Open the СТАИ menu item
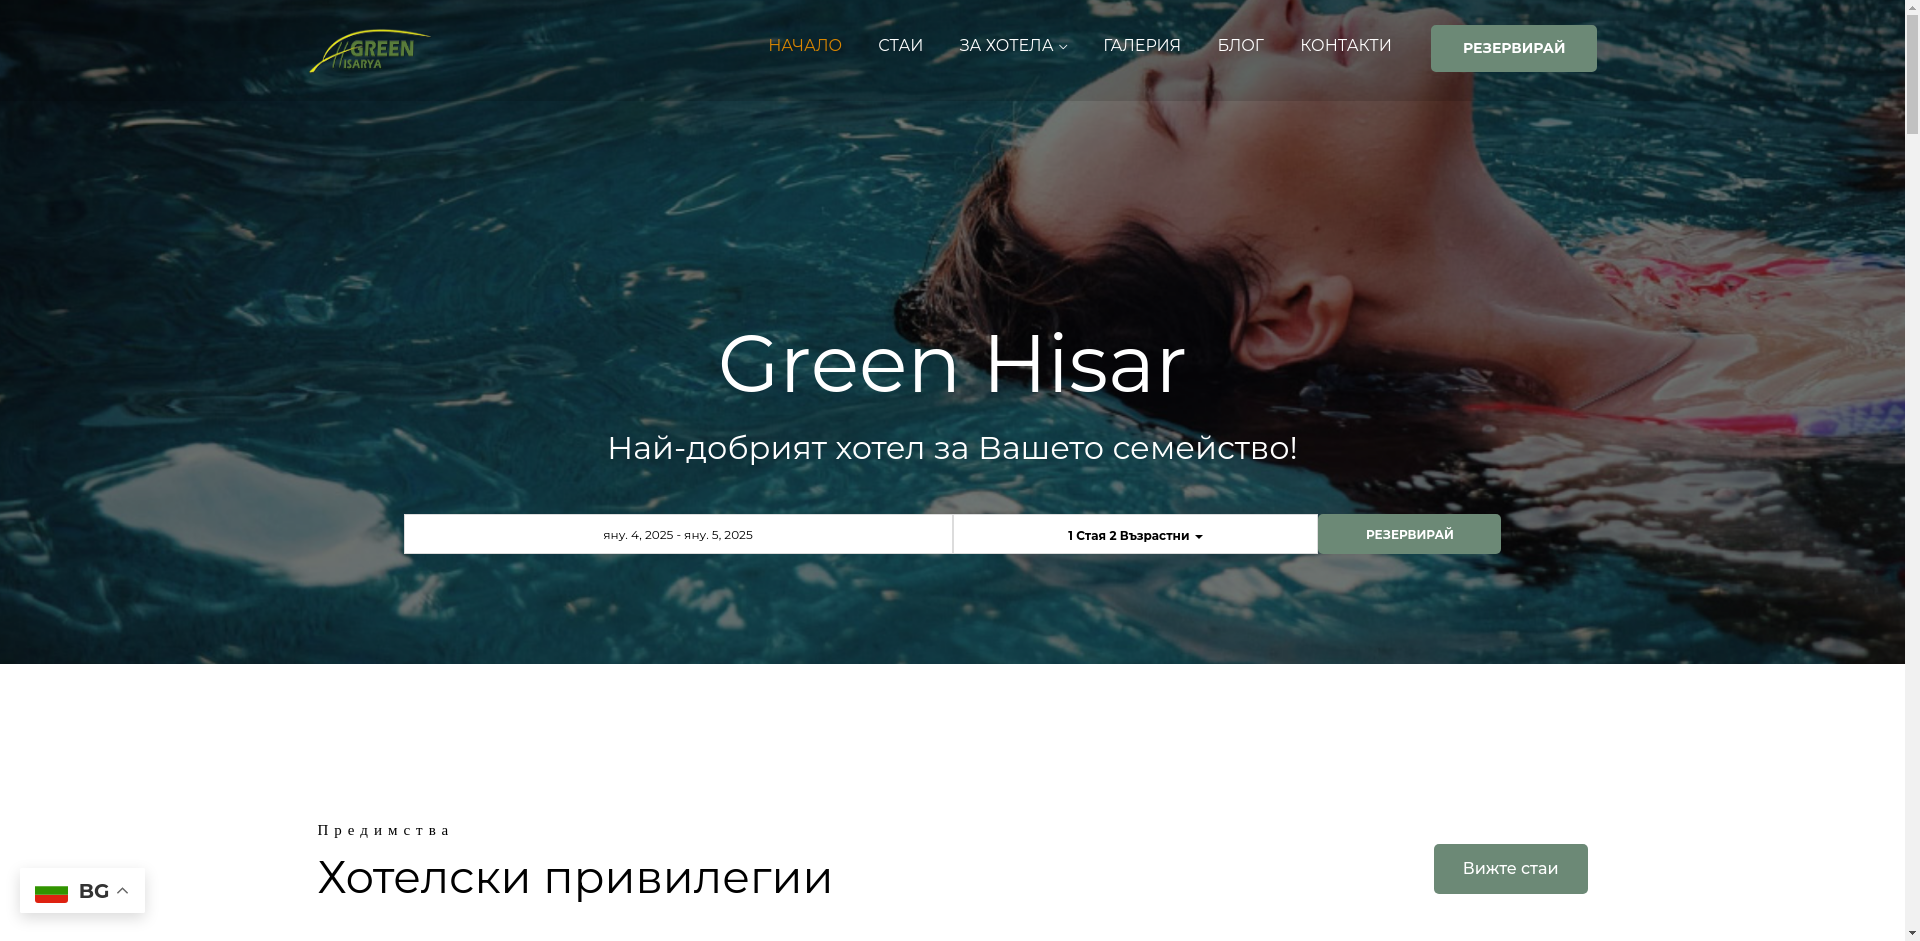This screenshot has height=941, width=1920. tap(900, 45)
